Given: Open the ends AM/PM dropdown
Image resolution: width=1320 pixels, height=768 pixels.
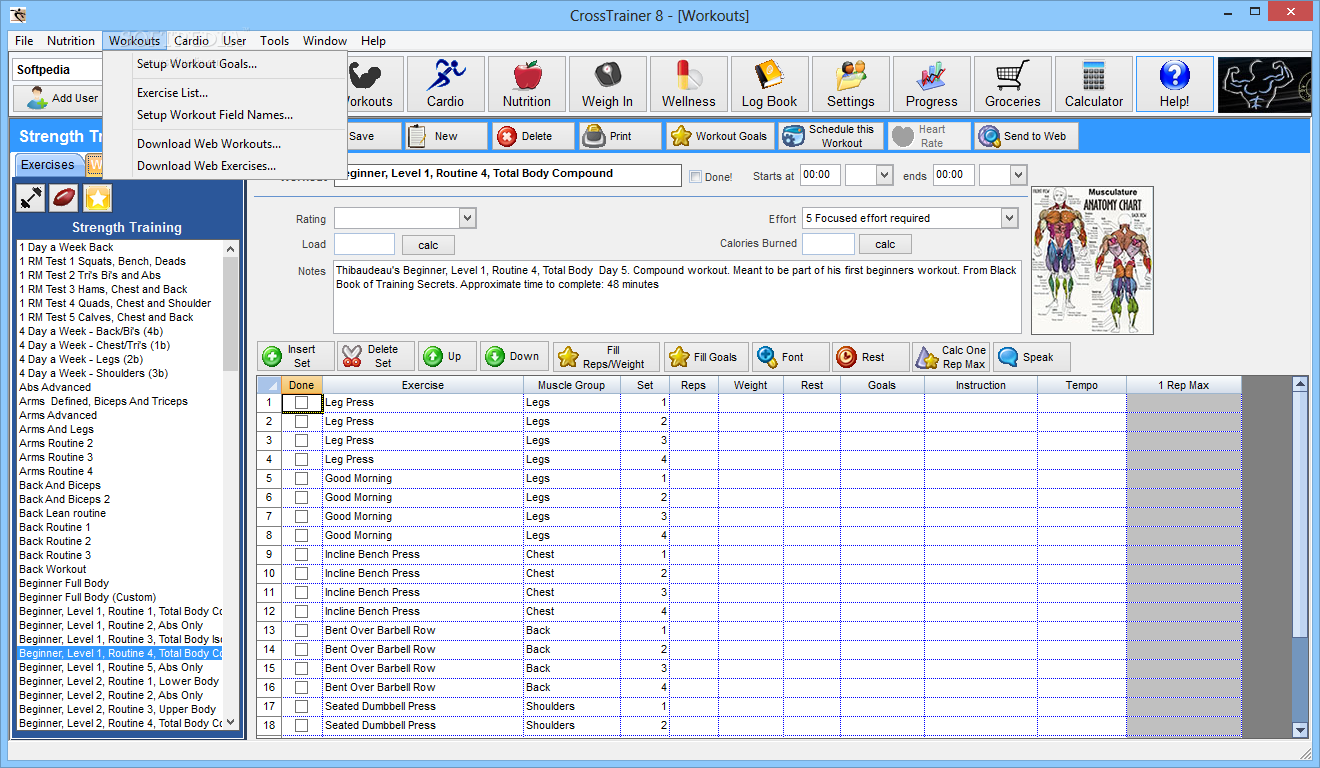Looking at the screenshot, I should 1017,175.
